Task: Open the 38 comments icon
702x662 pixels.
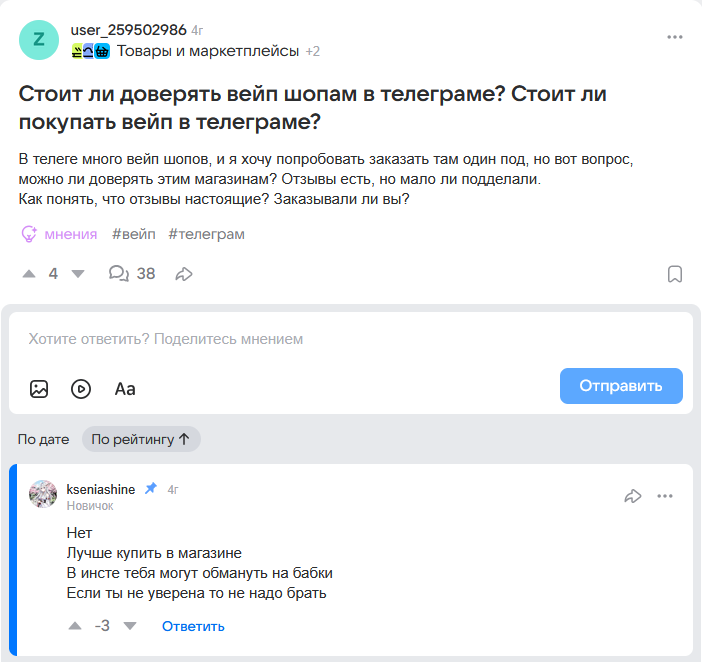Action: pyautogui.click(x=118, y=273)
